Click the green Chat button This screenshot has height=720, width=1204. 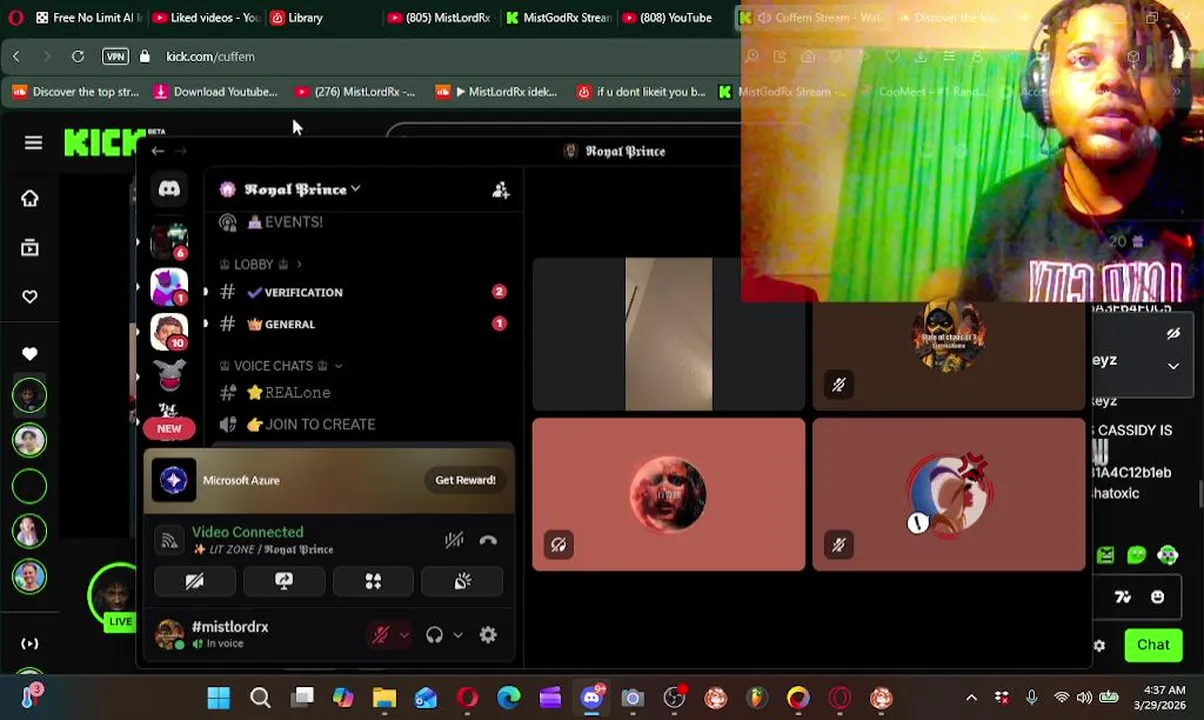[1153, 645]
